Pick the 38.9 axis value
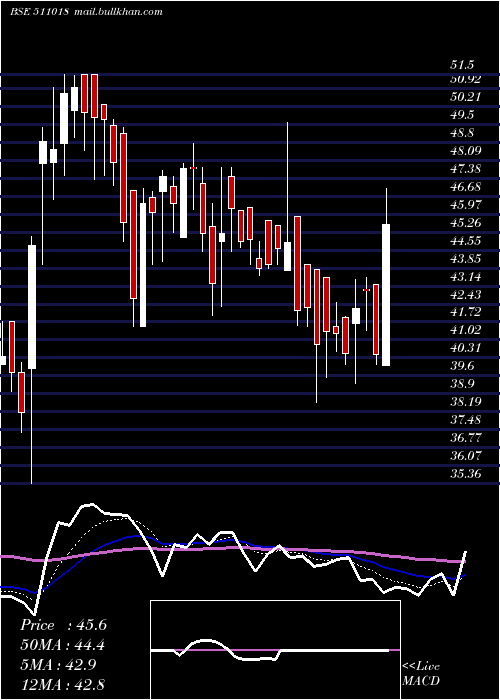500x700 pixels. pyautogui.click(x=462, y=383)
